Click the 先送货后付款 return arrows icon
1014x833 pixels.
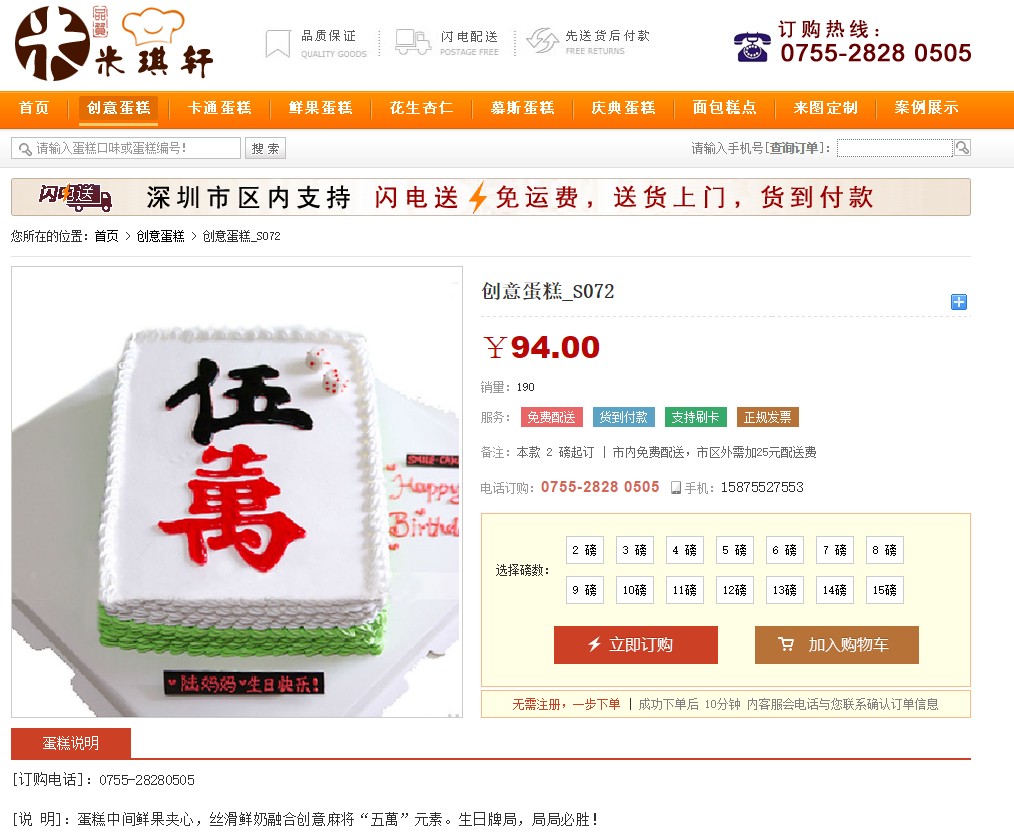coord(542,41)
